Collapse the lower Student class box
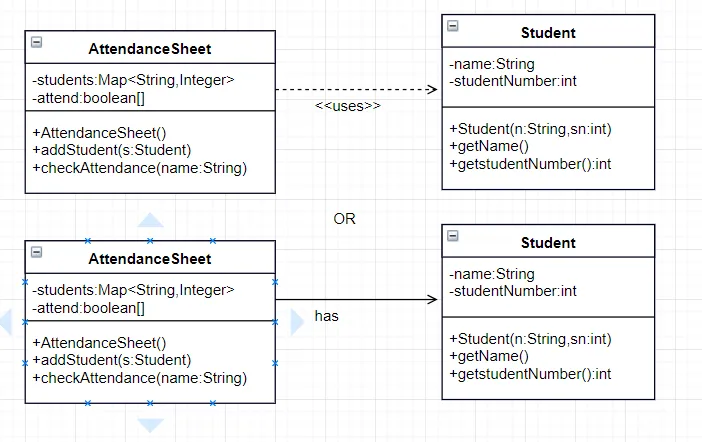Image resolution: width=702 pixels, height=442 pixels. 453,236
